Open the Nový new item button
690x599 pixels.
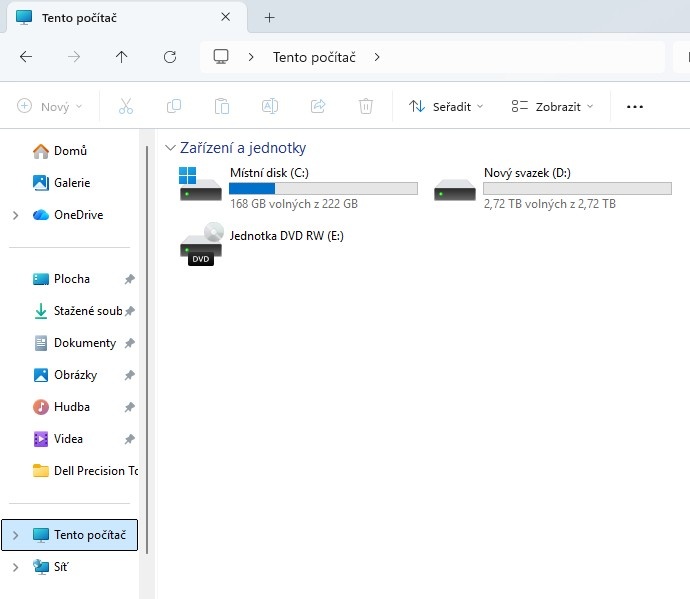(50, 106)
